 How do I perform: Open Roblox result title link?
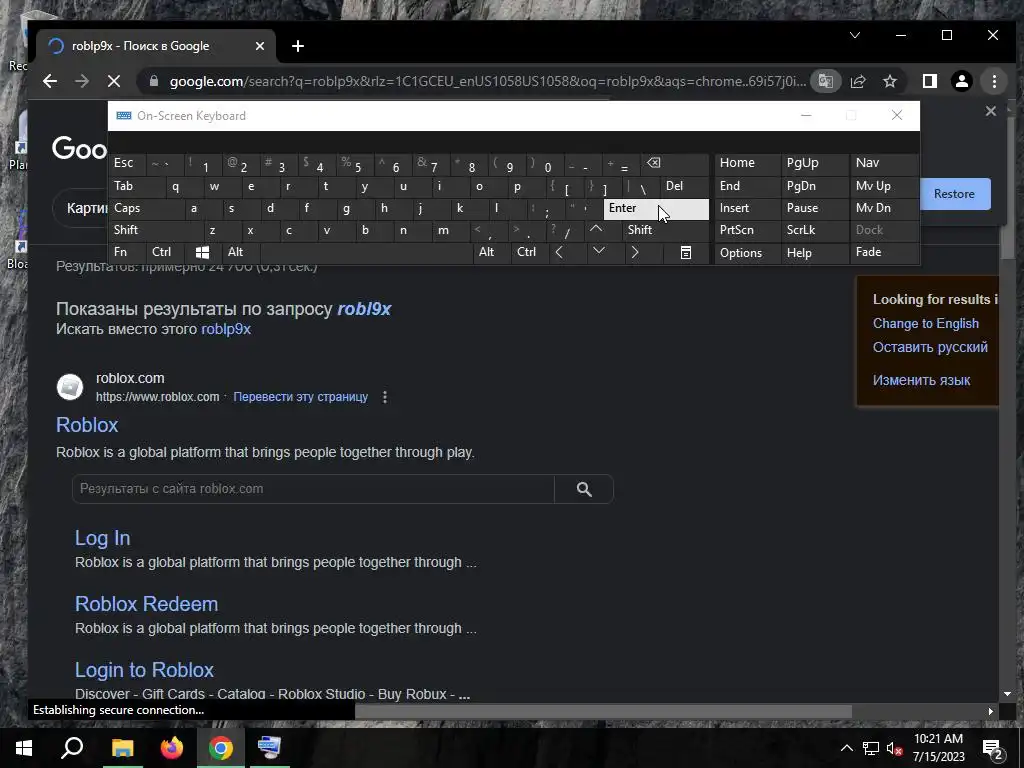87,425
